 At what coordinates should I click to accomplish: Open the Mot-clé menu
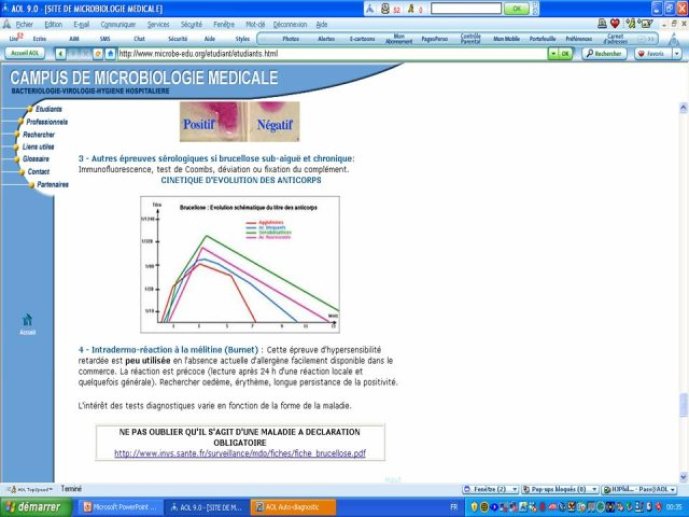click(x=255, y=25)
